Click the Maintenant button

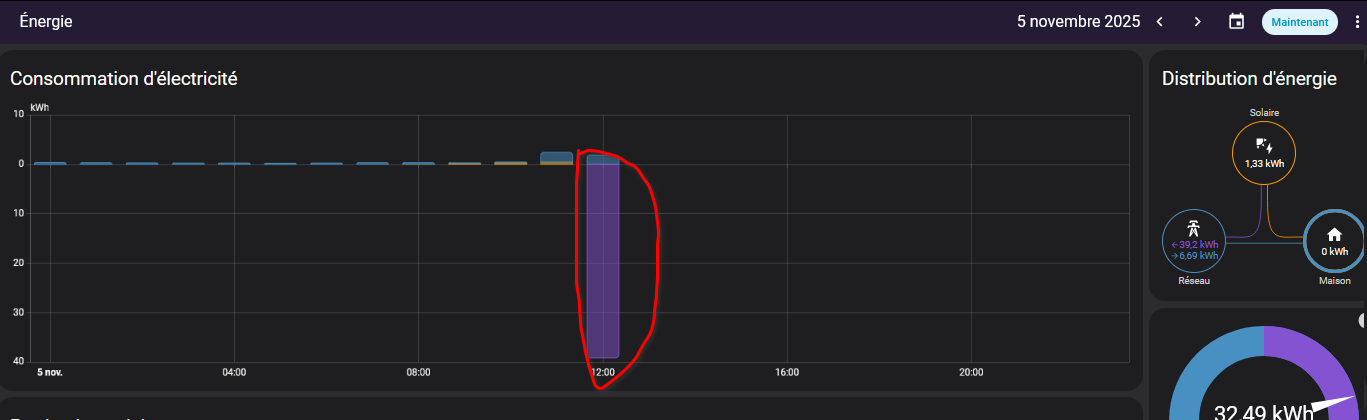1299,21
